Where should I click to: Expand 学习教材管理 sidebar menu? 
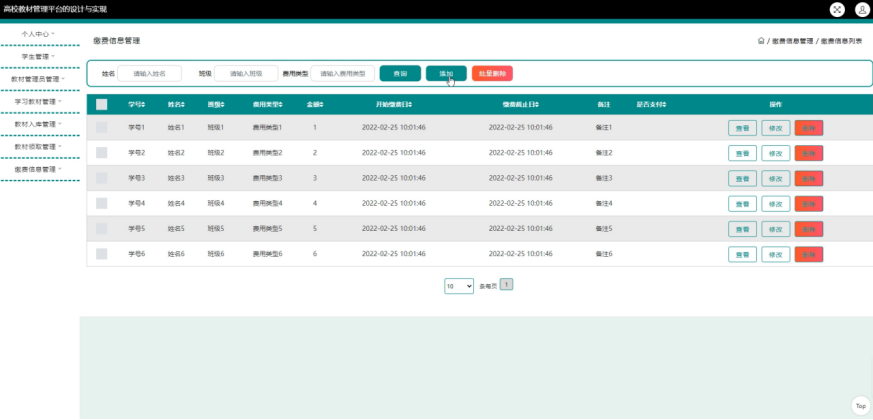(x=38, y=101)
